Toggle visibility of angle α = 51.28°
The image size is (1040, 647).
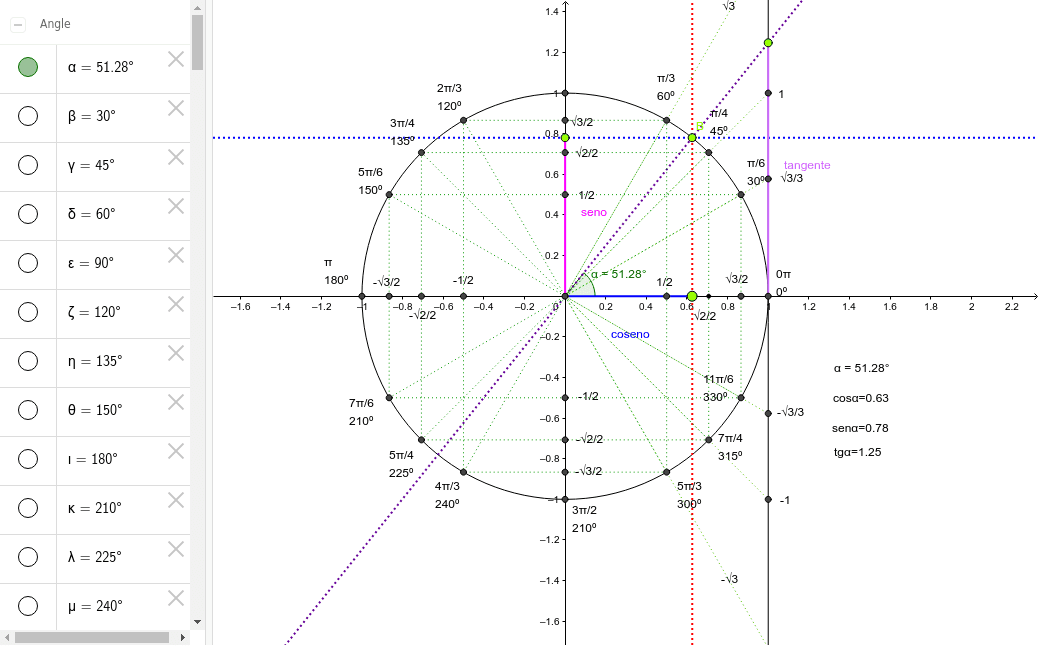[28, 67]
